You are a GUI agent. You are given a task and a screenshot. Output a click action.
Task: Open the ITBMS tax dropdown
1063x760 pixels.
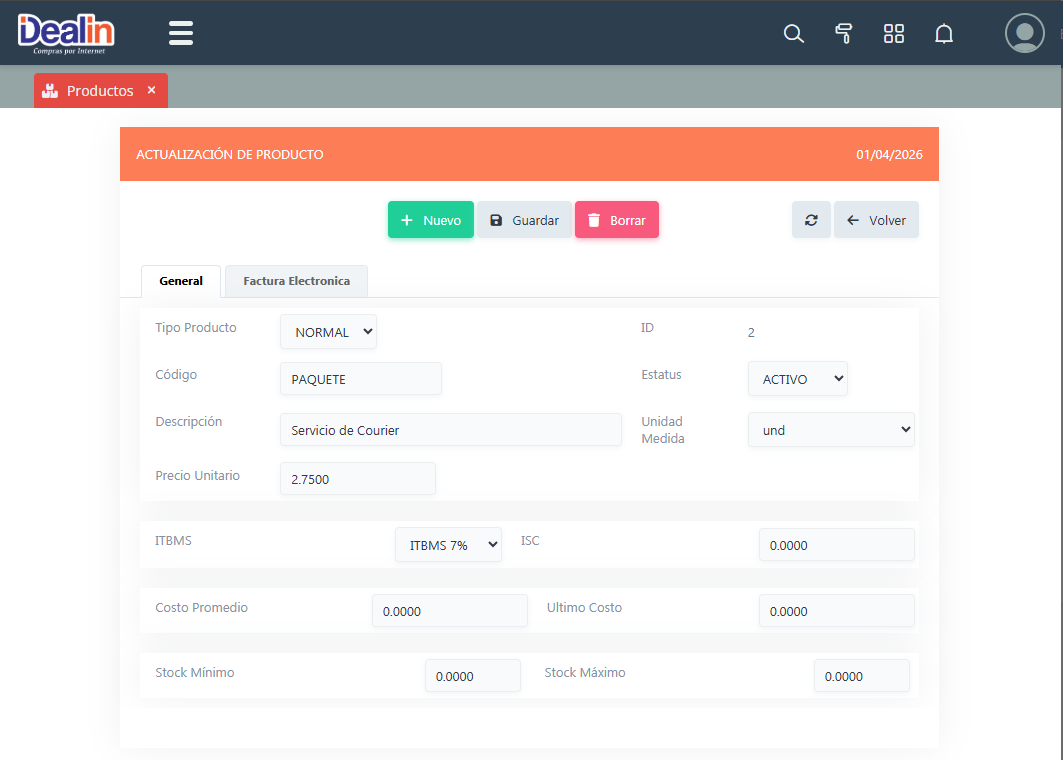448,545
